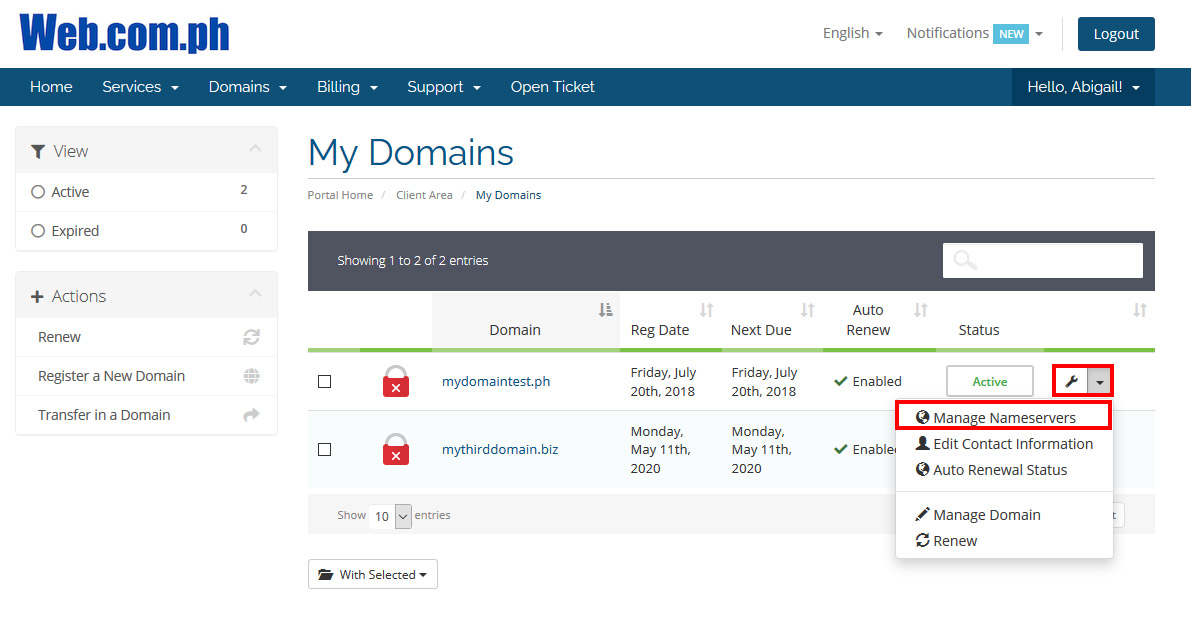The height and width of the screenshot is (638, 1191).
Task: Select the Active view radio button
Action: (38, 192)
